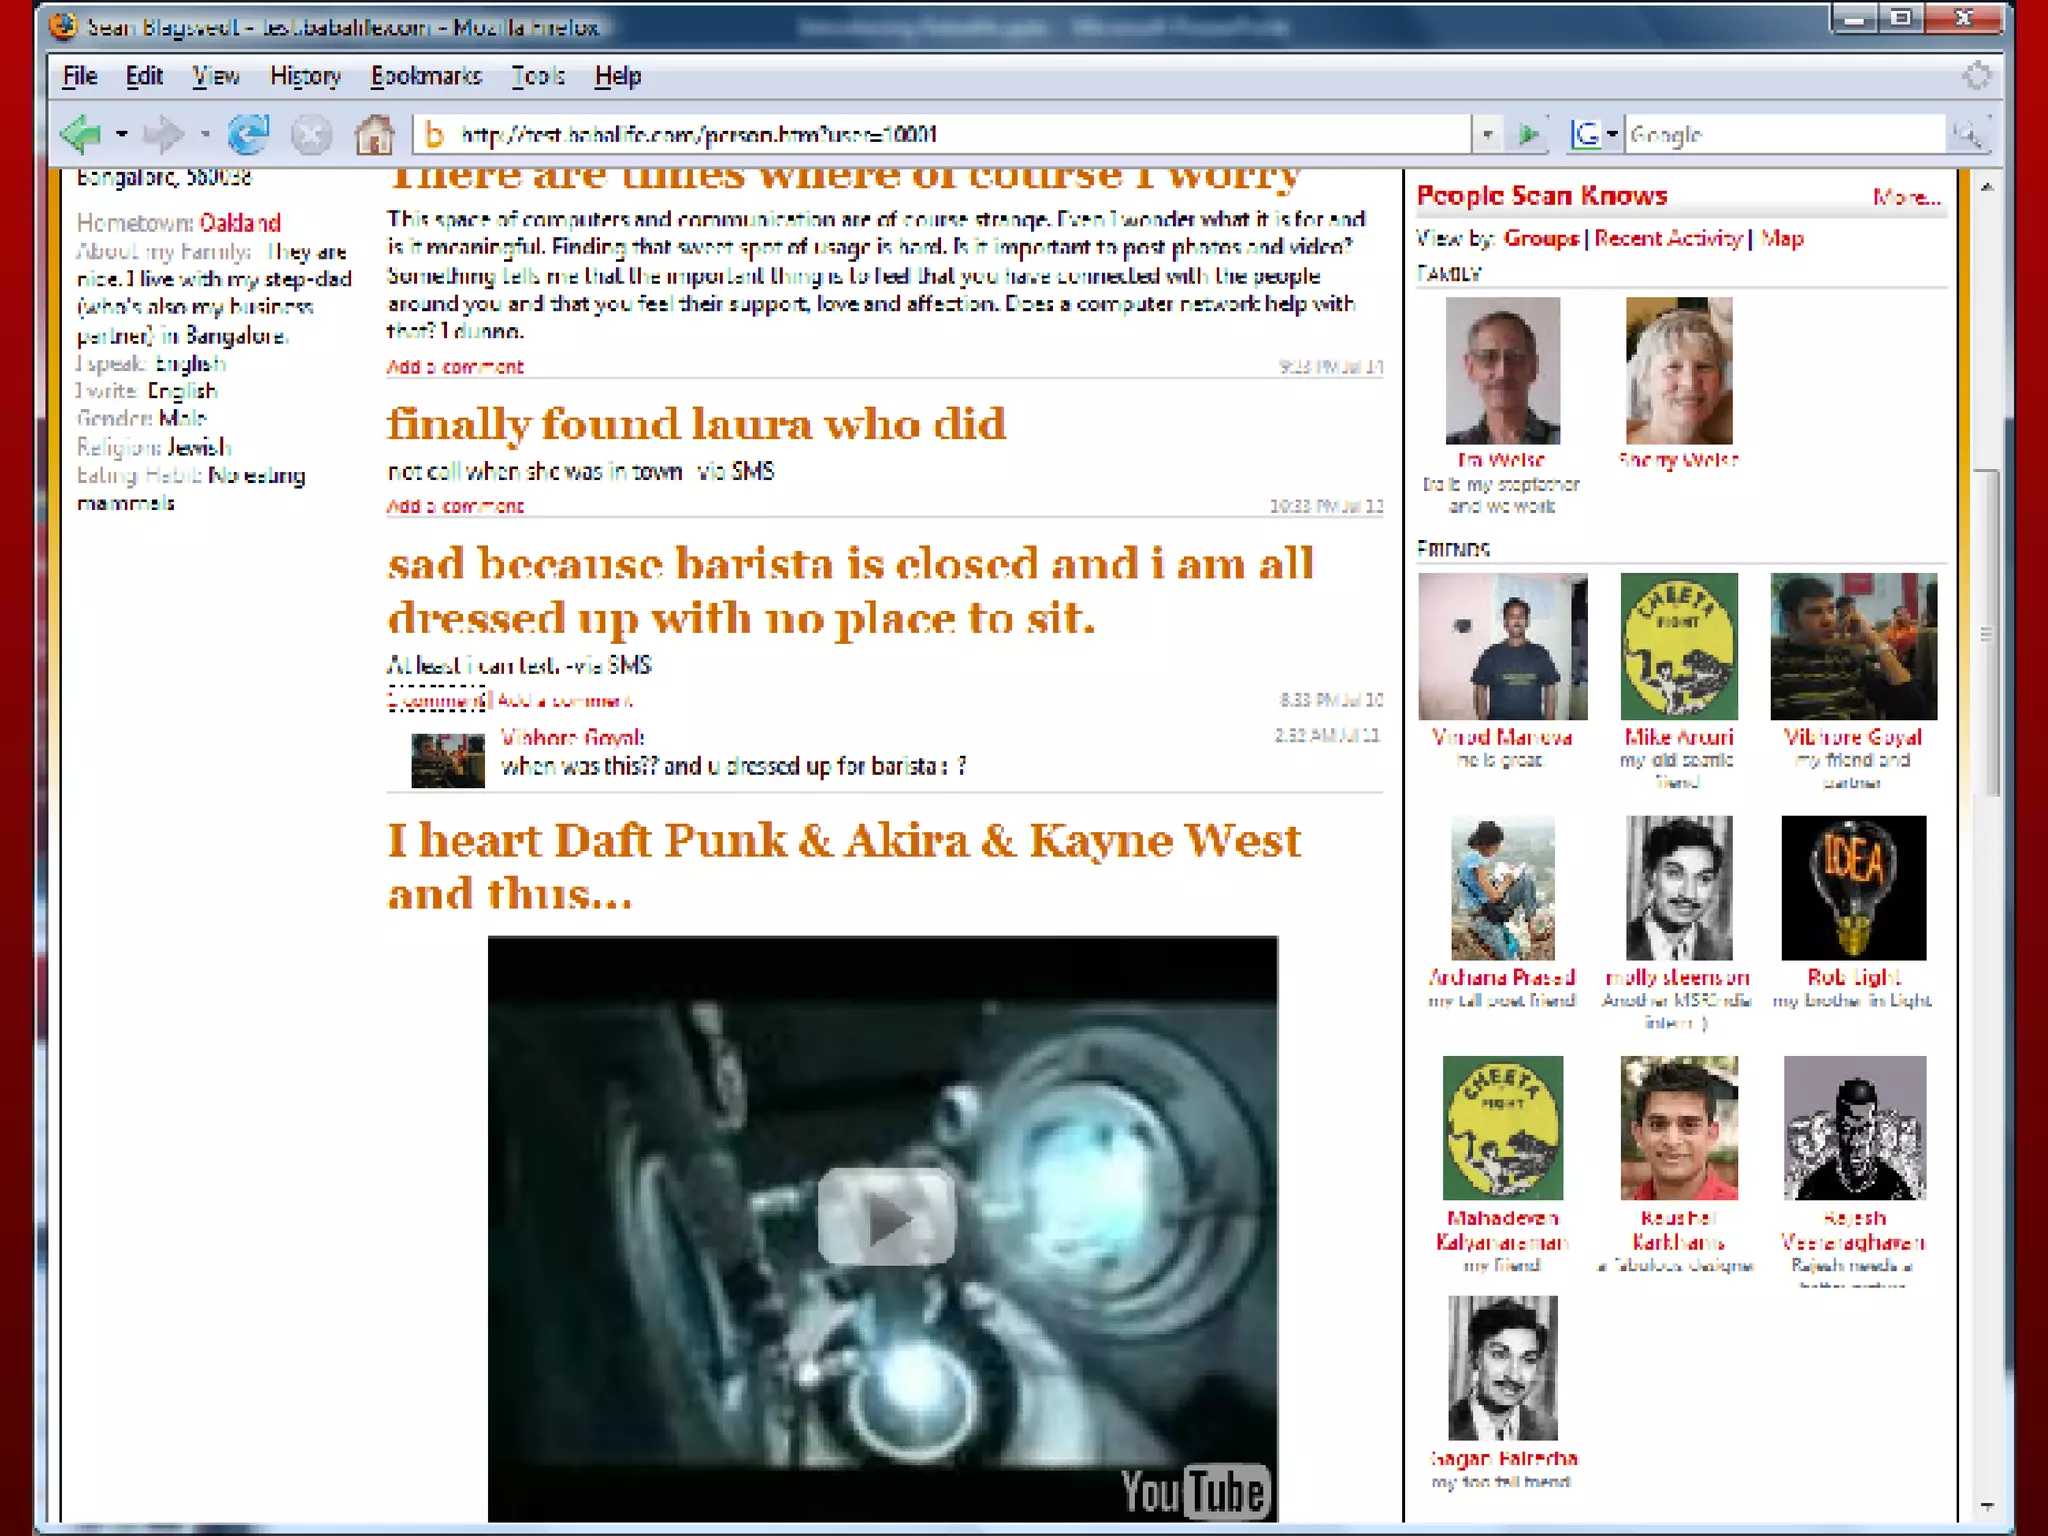Open Mike Arcuri's profile picture
Image resolution: width=2048 pixels, height=1536 pixels.
coord(1679,646)
